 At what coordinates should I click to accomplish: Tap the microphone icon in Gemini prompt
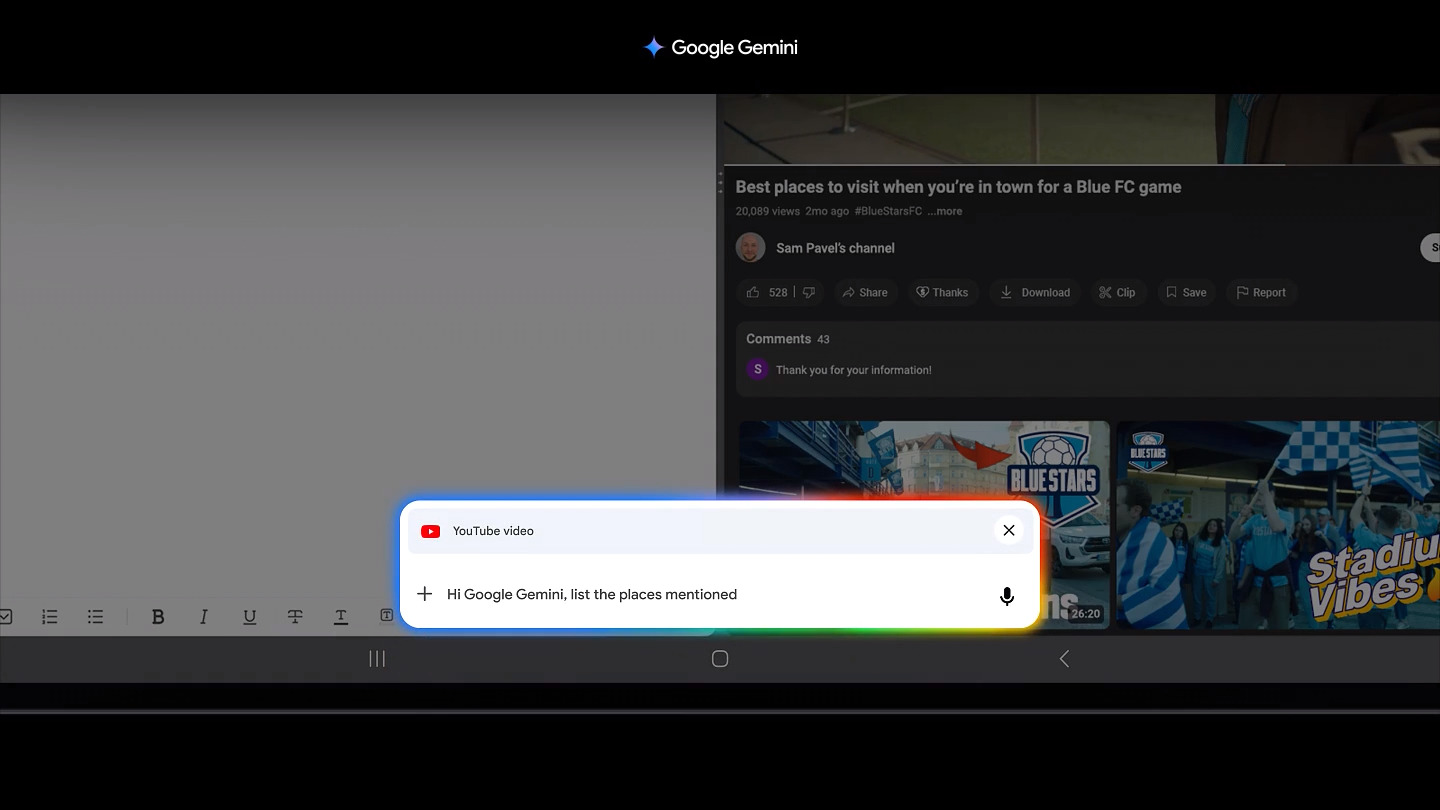click(x=1007, y=596)
